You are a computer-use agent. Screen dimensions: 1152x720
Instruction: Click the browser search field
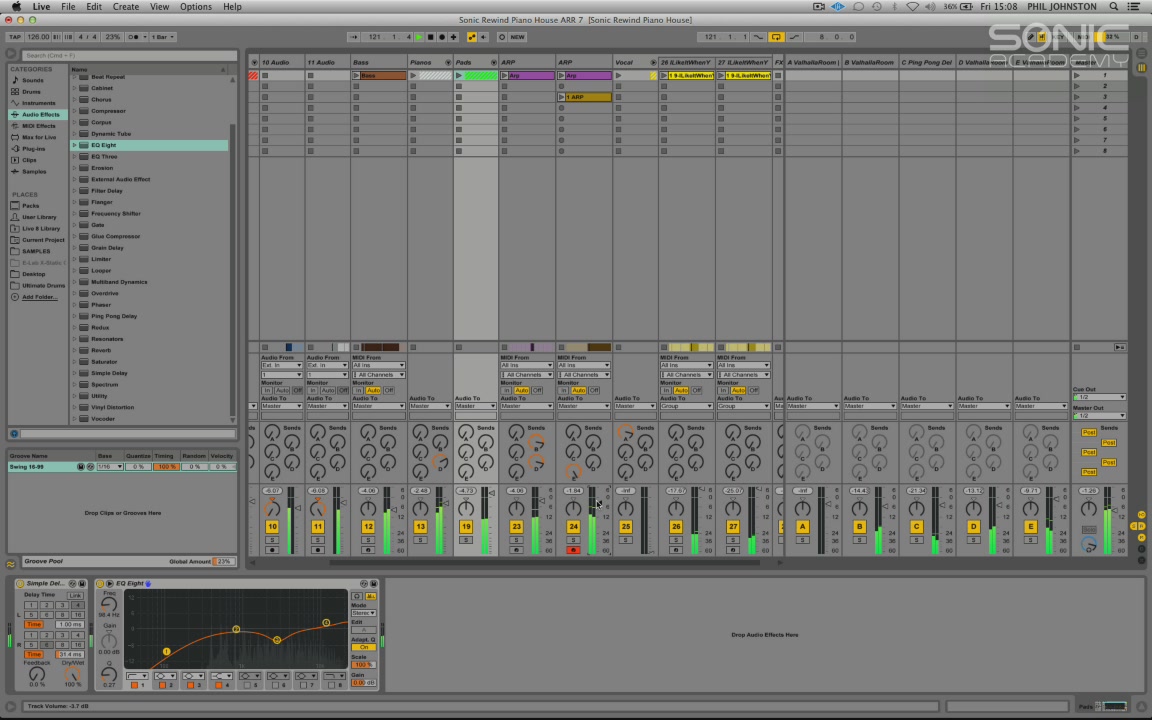pyautogui.click(x=129, y=55)
